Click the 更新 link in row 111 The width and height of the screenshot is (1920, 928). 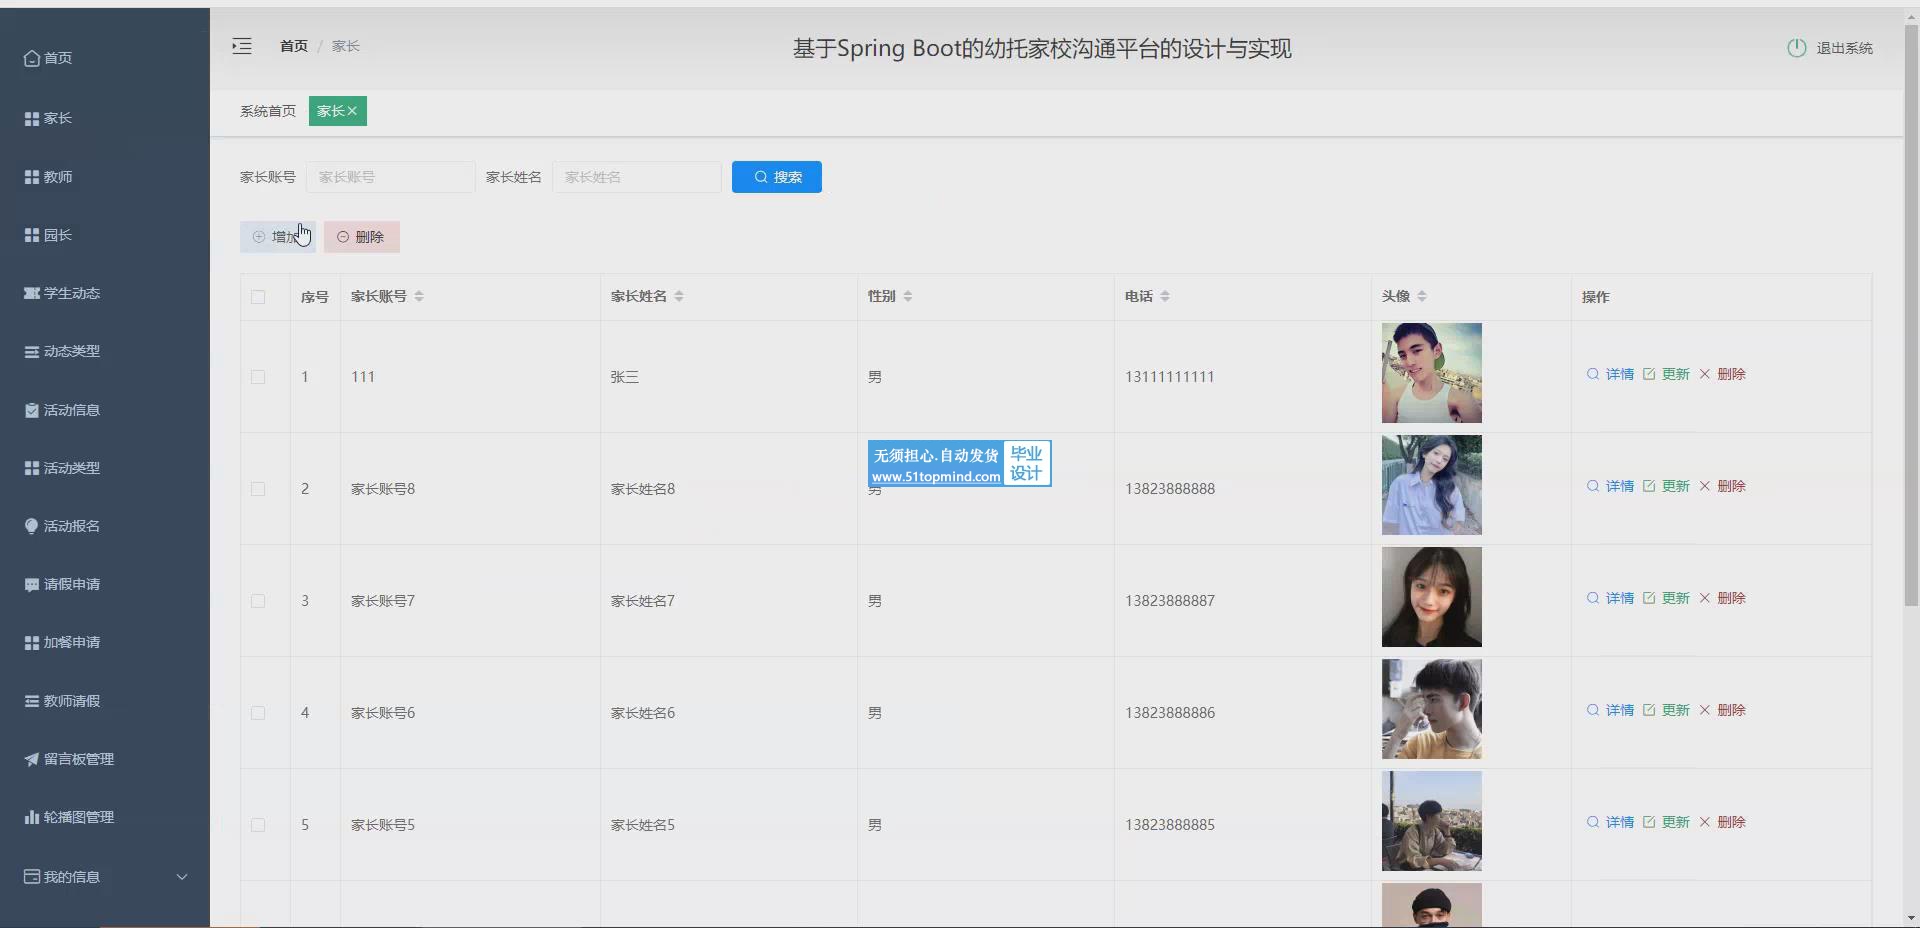(1675, 374)
